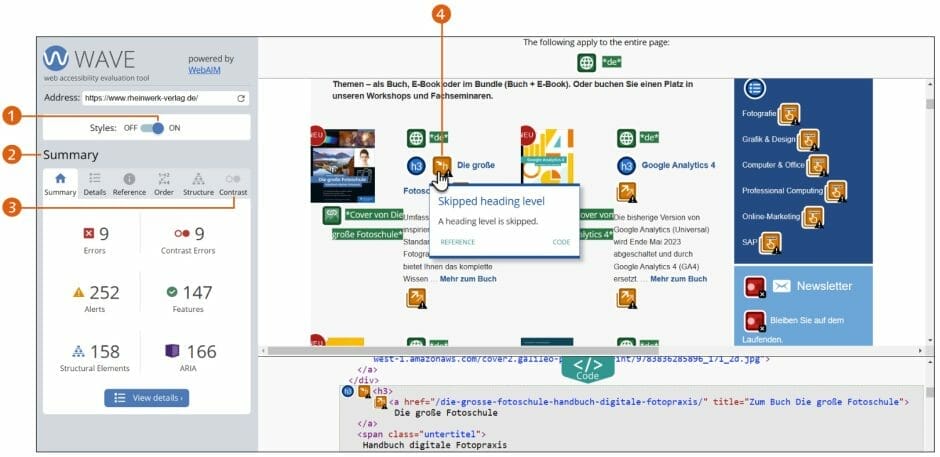Click CODE in the Skipped heading tooltip
Viewport: 940px width, 457px height.
click(561, 242)
